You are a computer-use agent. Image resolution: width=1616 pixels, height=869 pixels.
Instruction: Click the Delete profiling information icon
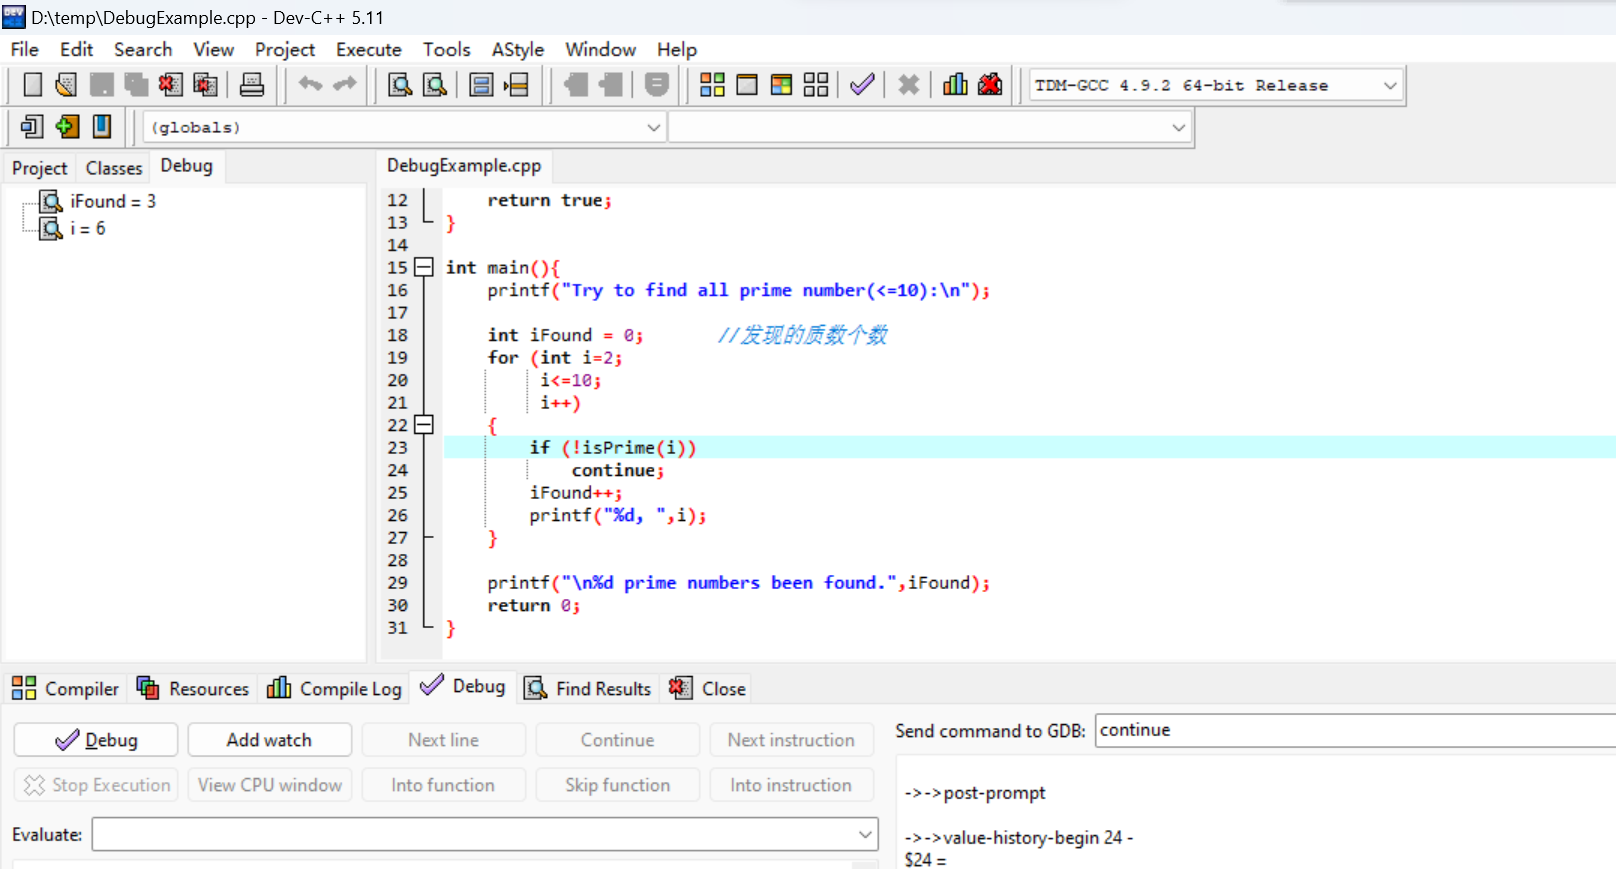point(990,85)
